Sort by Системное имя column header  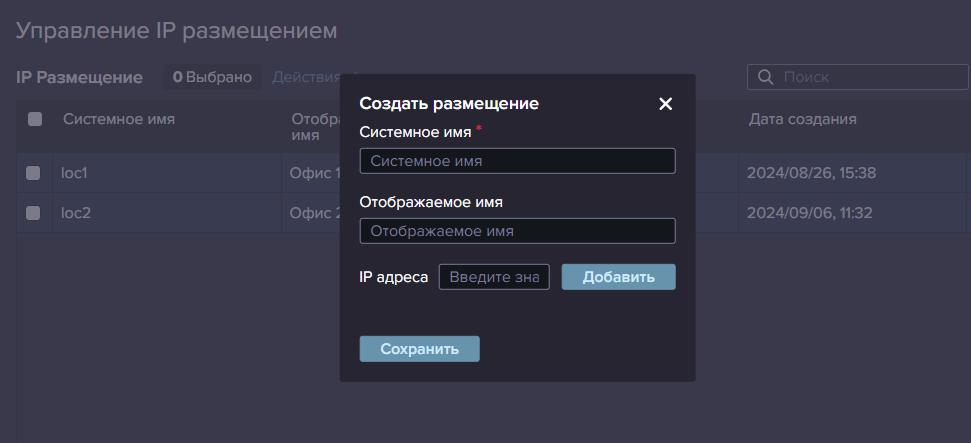point(119,119)
